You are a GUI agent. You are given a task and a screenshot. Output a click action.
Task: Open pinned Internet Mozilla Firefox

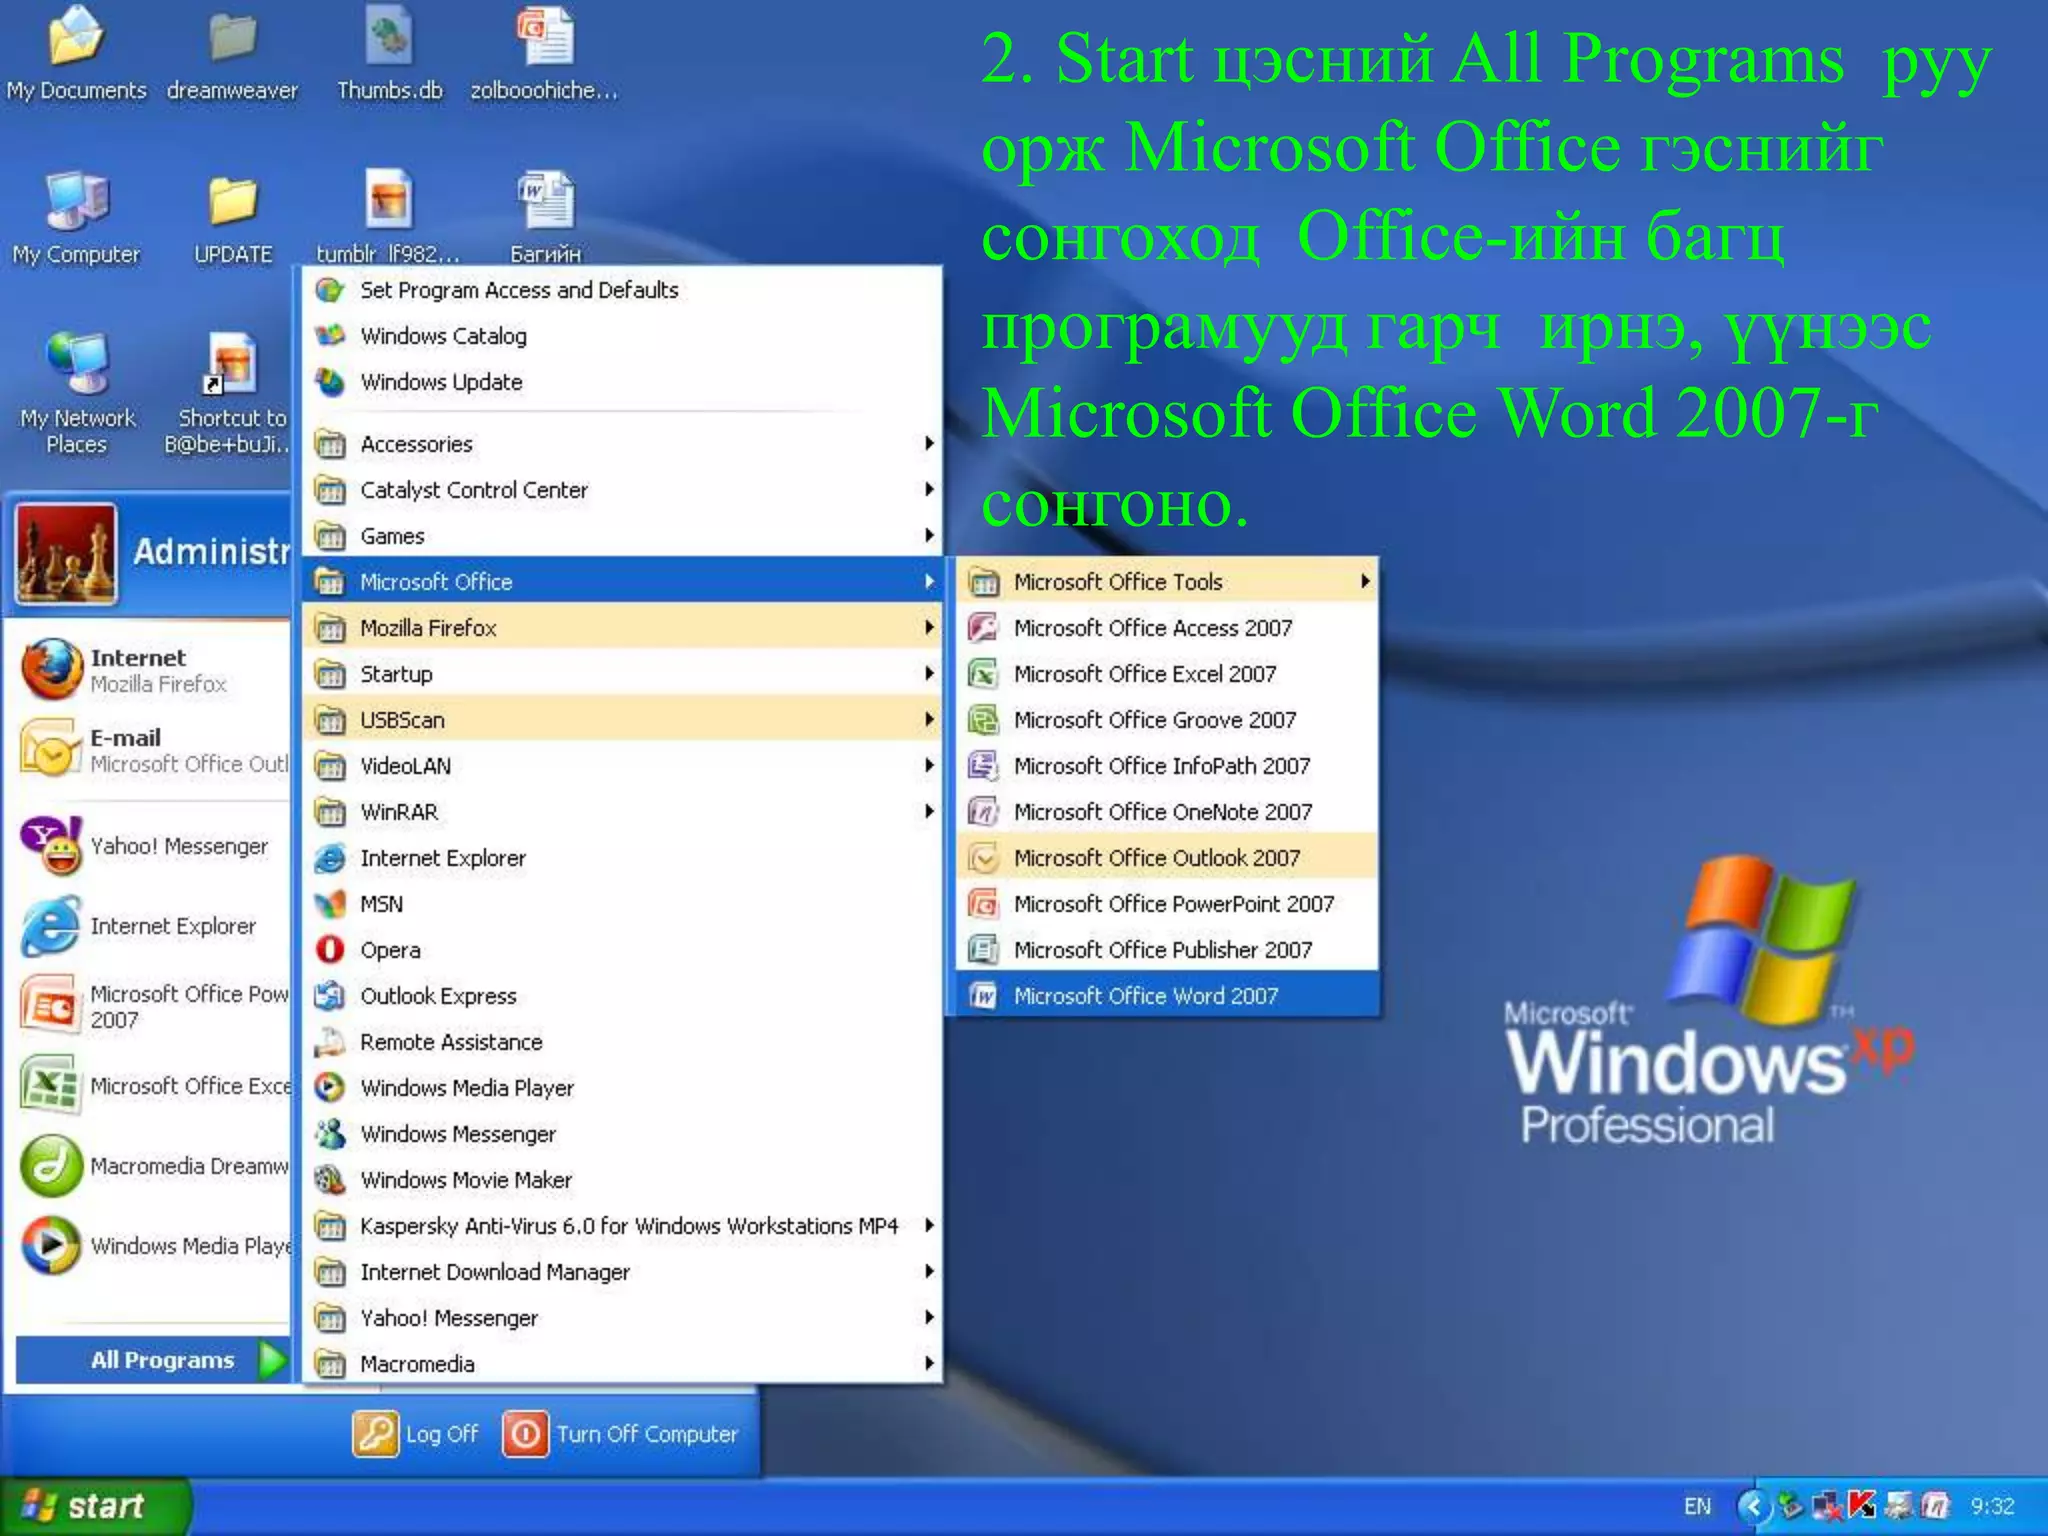click(x=153, y=671)
